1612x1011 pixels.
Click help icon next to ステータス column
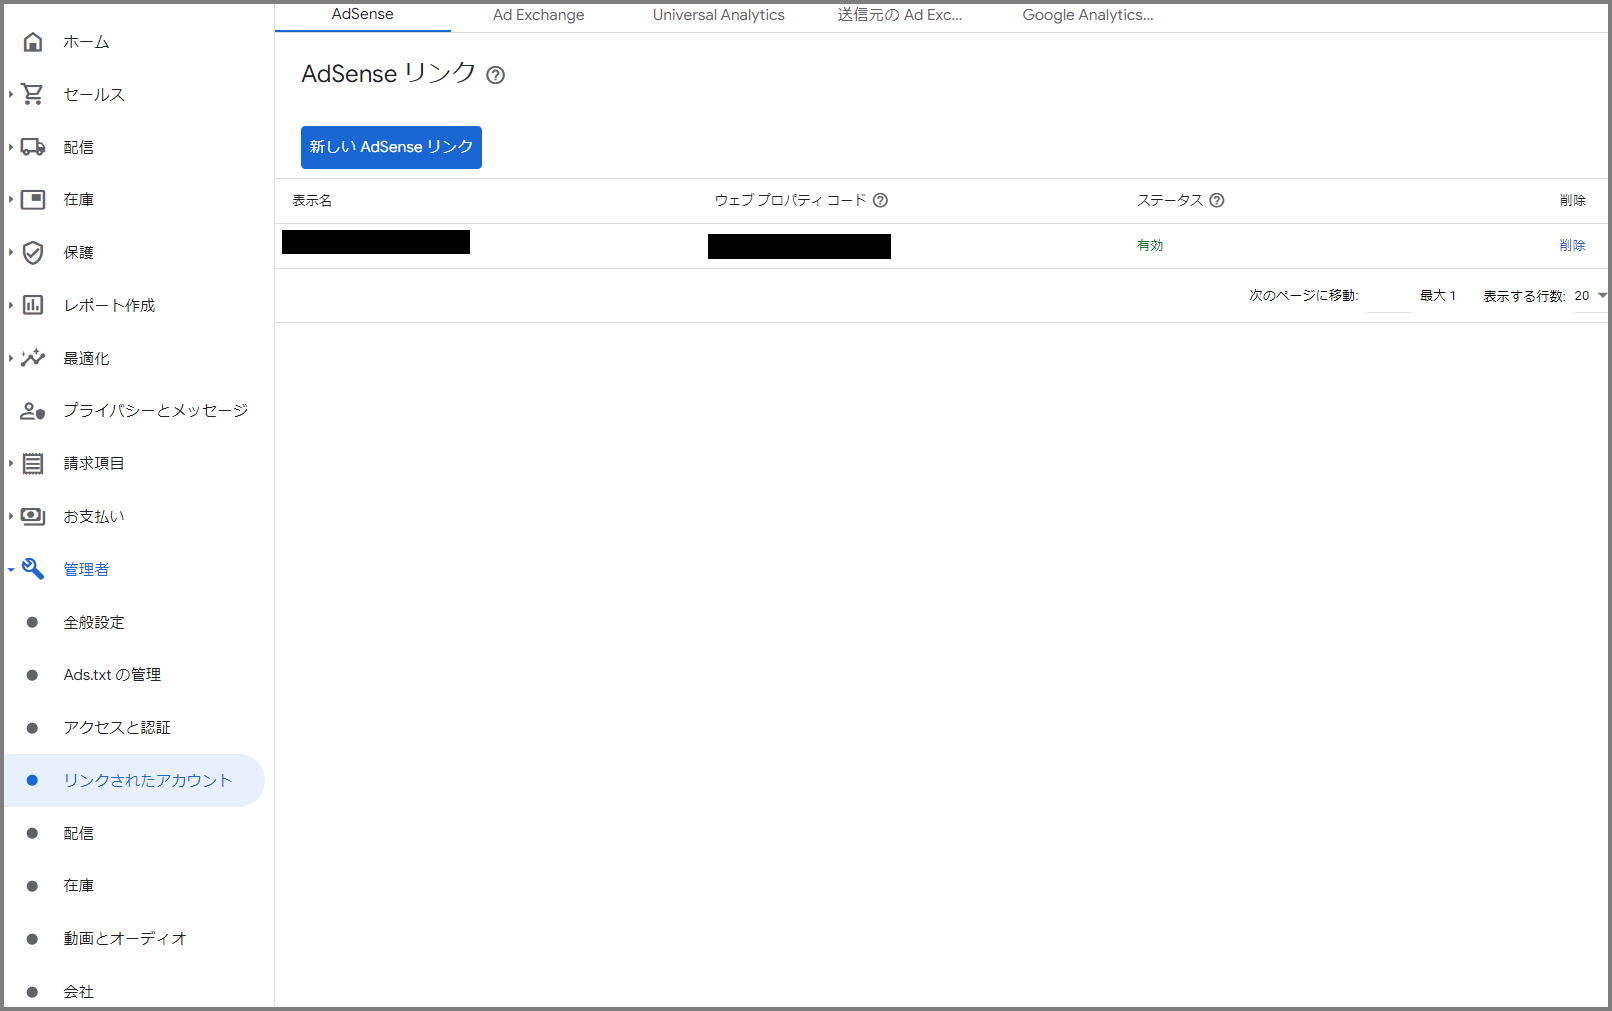(x=1217, y=200)
